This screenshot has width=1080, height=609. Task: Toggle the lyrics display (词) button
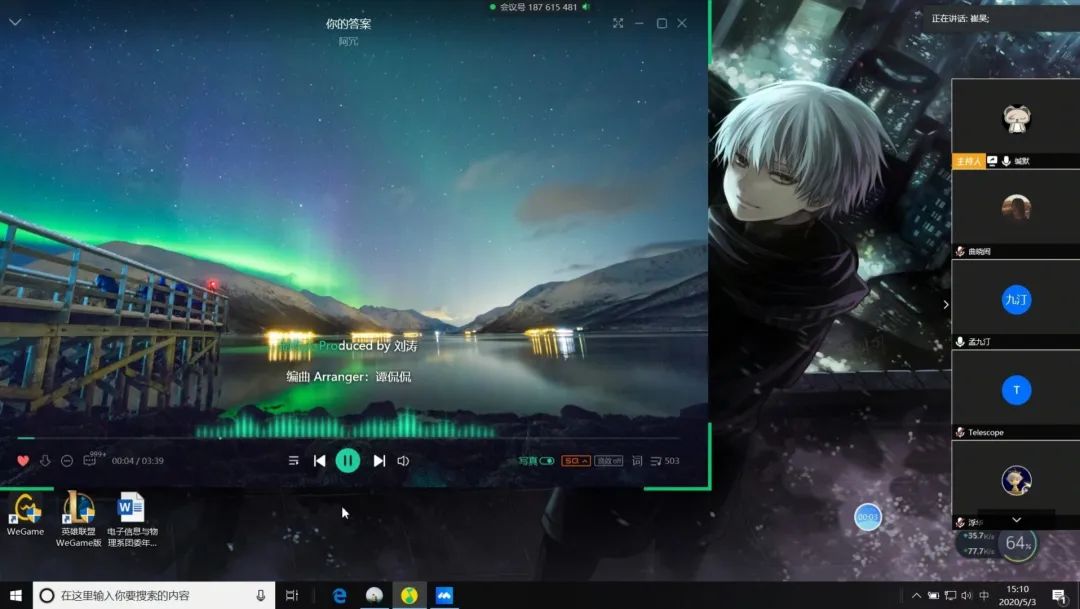(637, 461)
